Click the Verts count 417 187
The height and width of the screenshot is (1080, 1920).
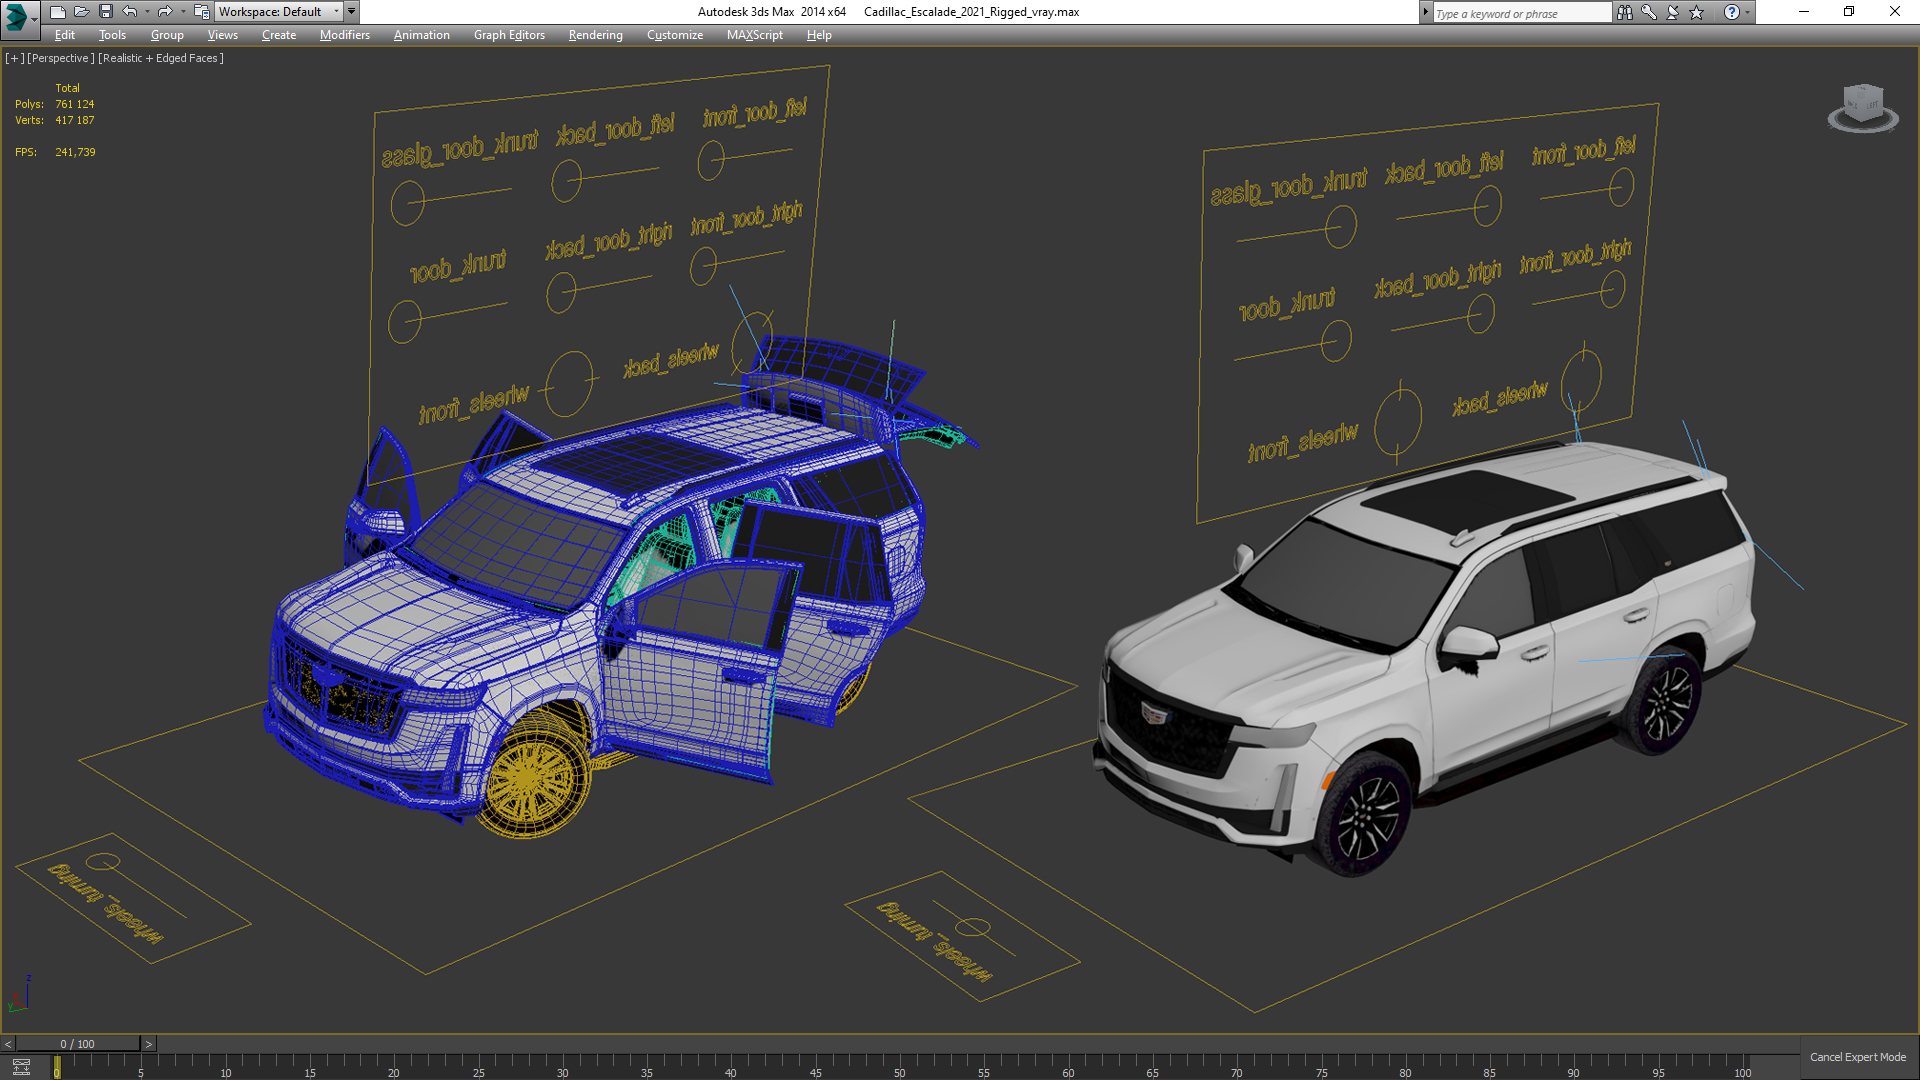75,120
